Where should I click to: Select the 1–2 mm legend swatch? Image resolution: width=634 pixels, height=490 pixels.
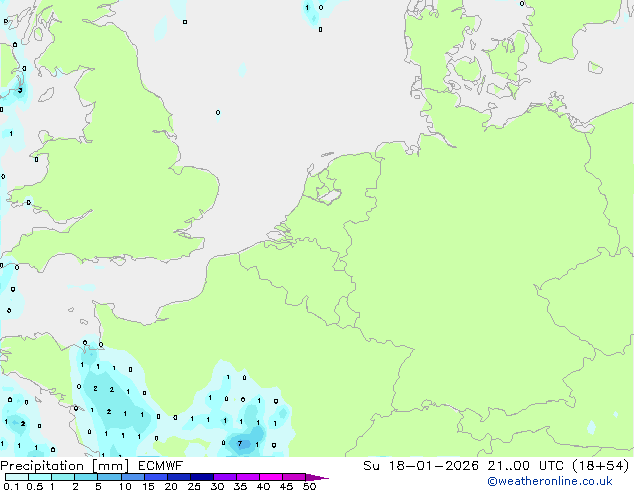63,477
